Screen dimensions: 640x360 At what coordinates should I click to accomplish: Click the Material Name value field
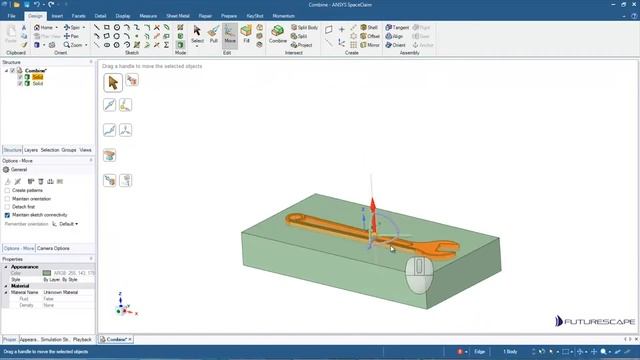point(69,292)
